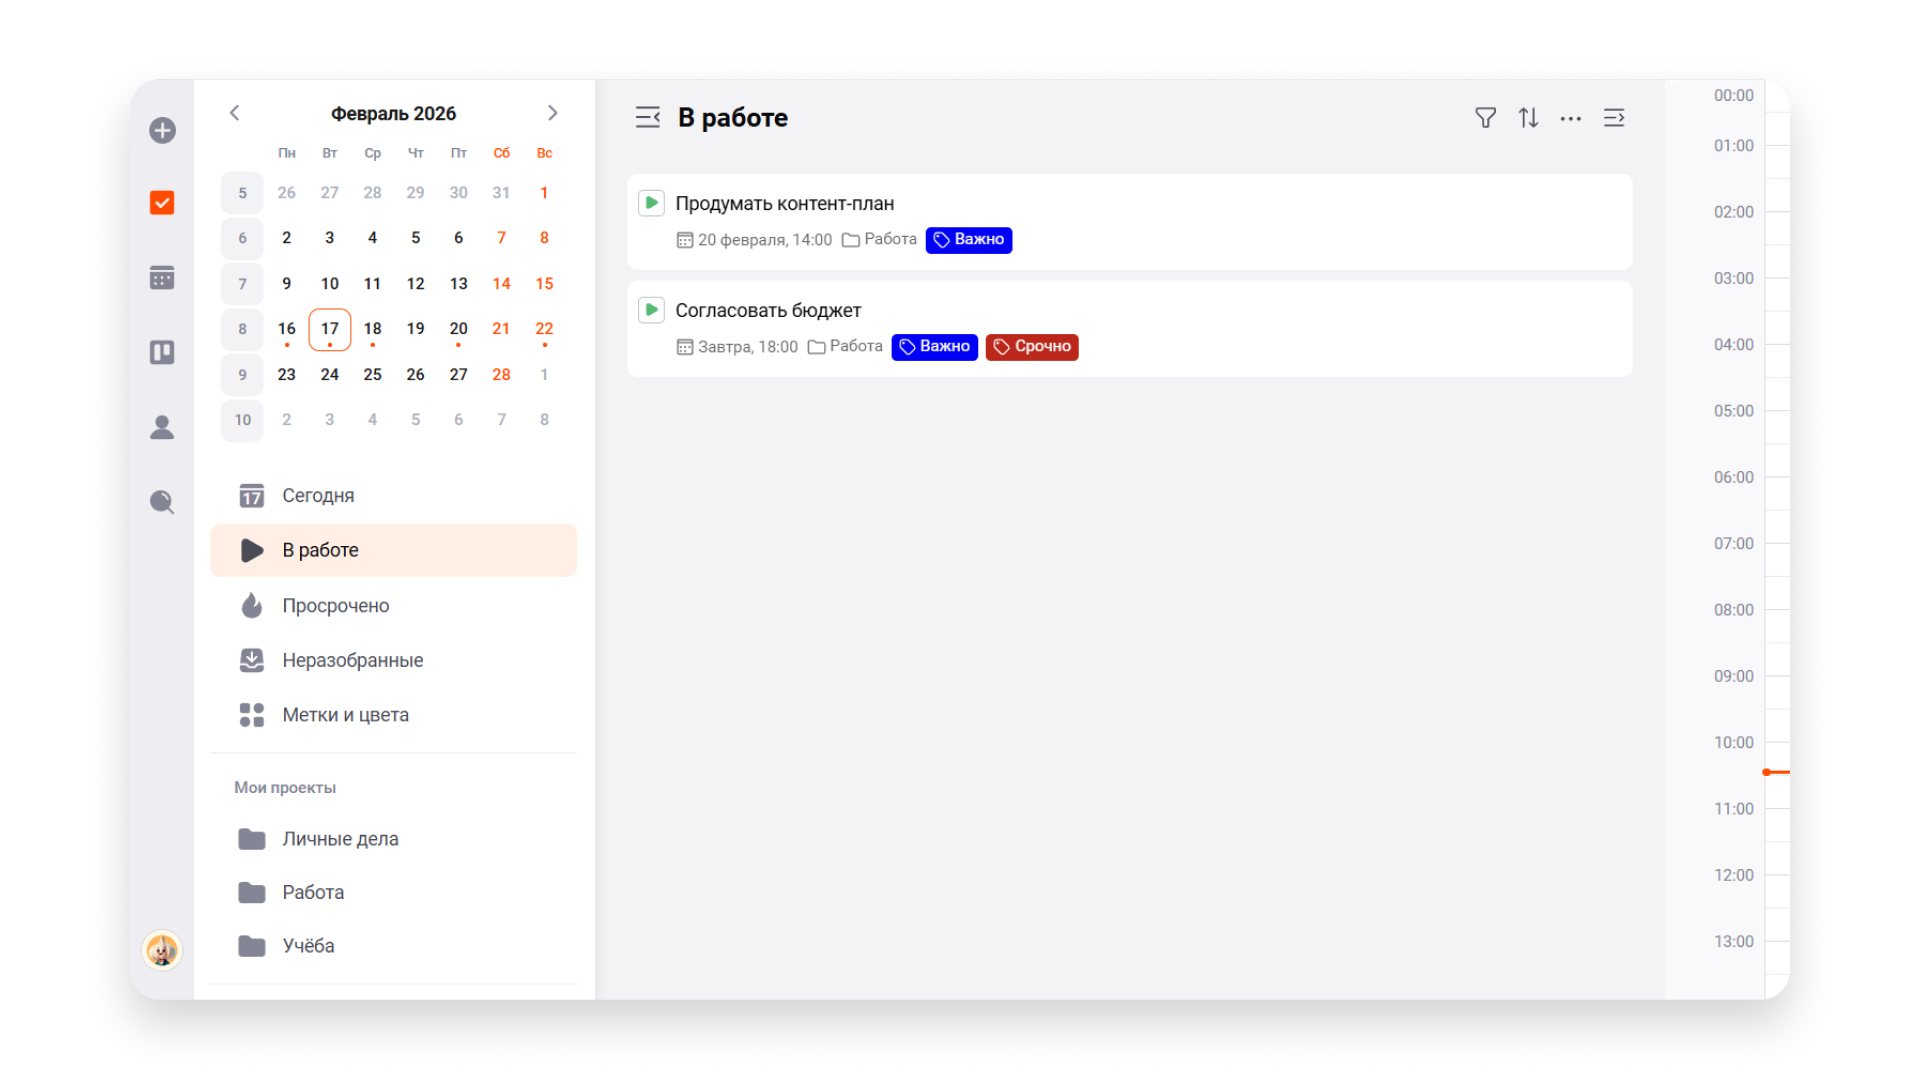The width and height of the screenshot is (1920, 1080).
Task: Open the "Работа" project folder
Action: pos(312,892)
